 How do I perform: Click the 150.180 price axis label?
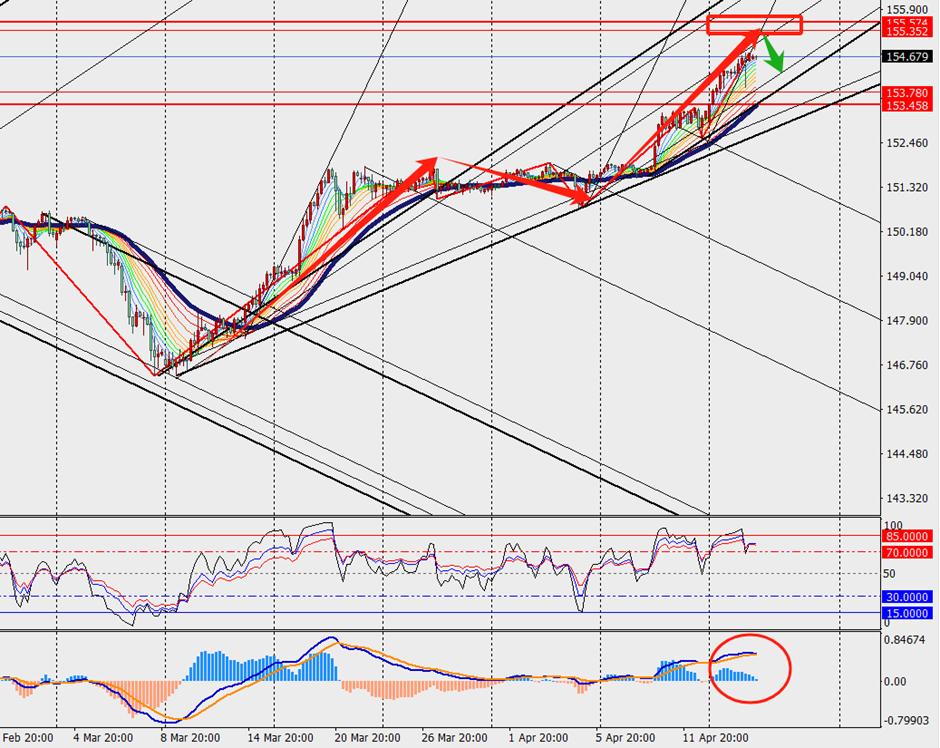tap(907, 232)
